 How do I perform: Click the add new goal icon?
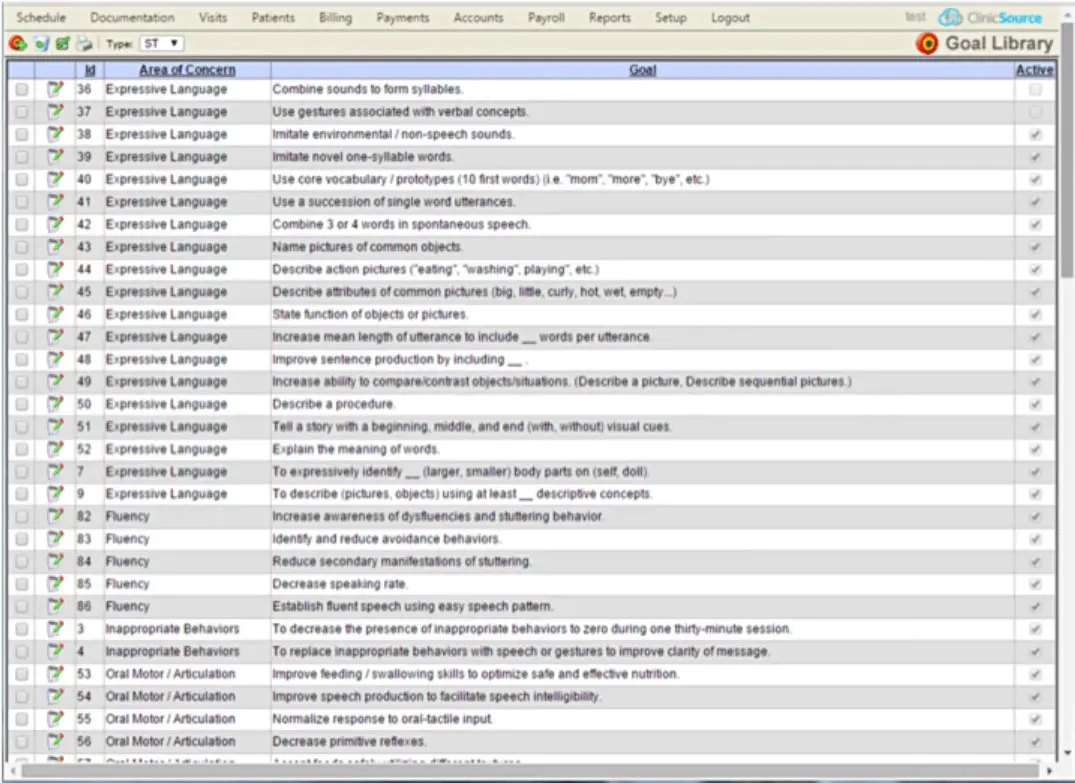point(16,43)
